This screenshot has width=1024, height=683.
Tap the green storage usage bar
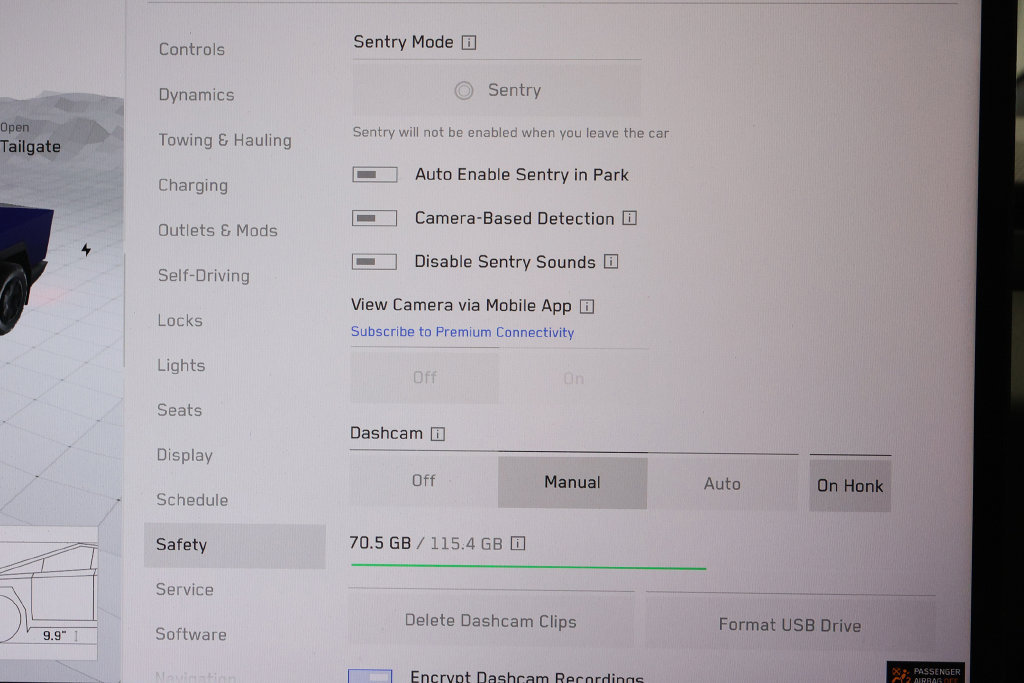[x=528, y=567]
